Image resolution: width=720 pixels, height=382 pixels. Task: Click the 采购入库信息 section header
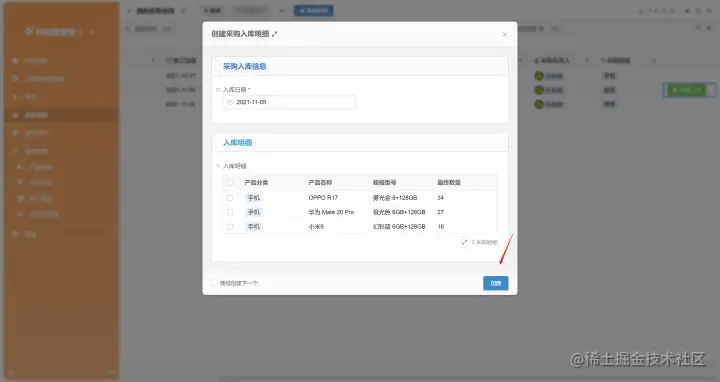coord(245,66)
